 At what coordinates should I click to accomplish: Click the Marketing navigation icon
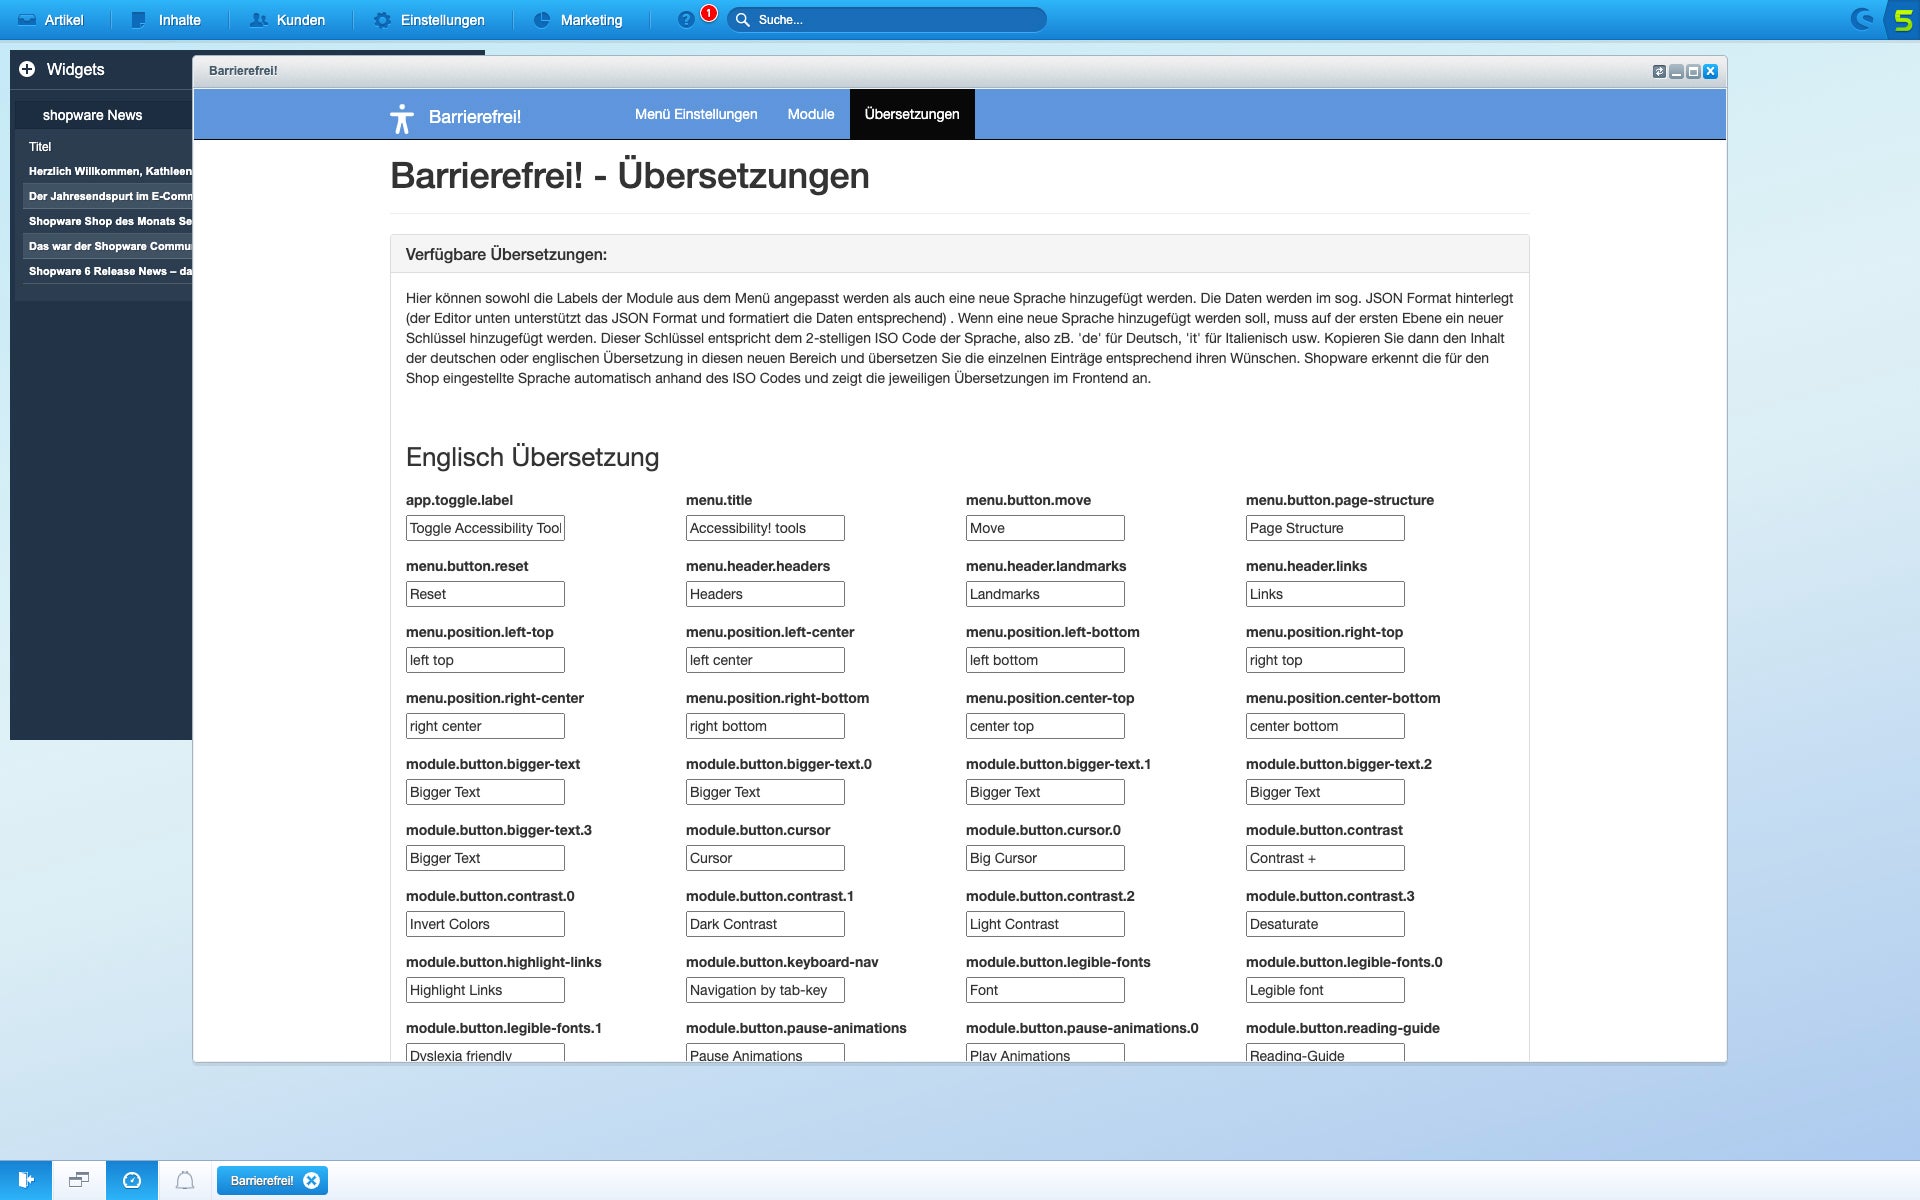click(x=542, y=19)
